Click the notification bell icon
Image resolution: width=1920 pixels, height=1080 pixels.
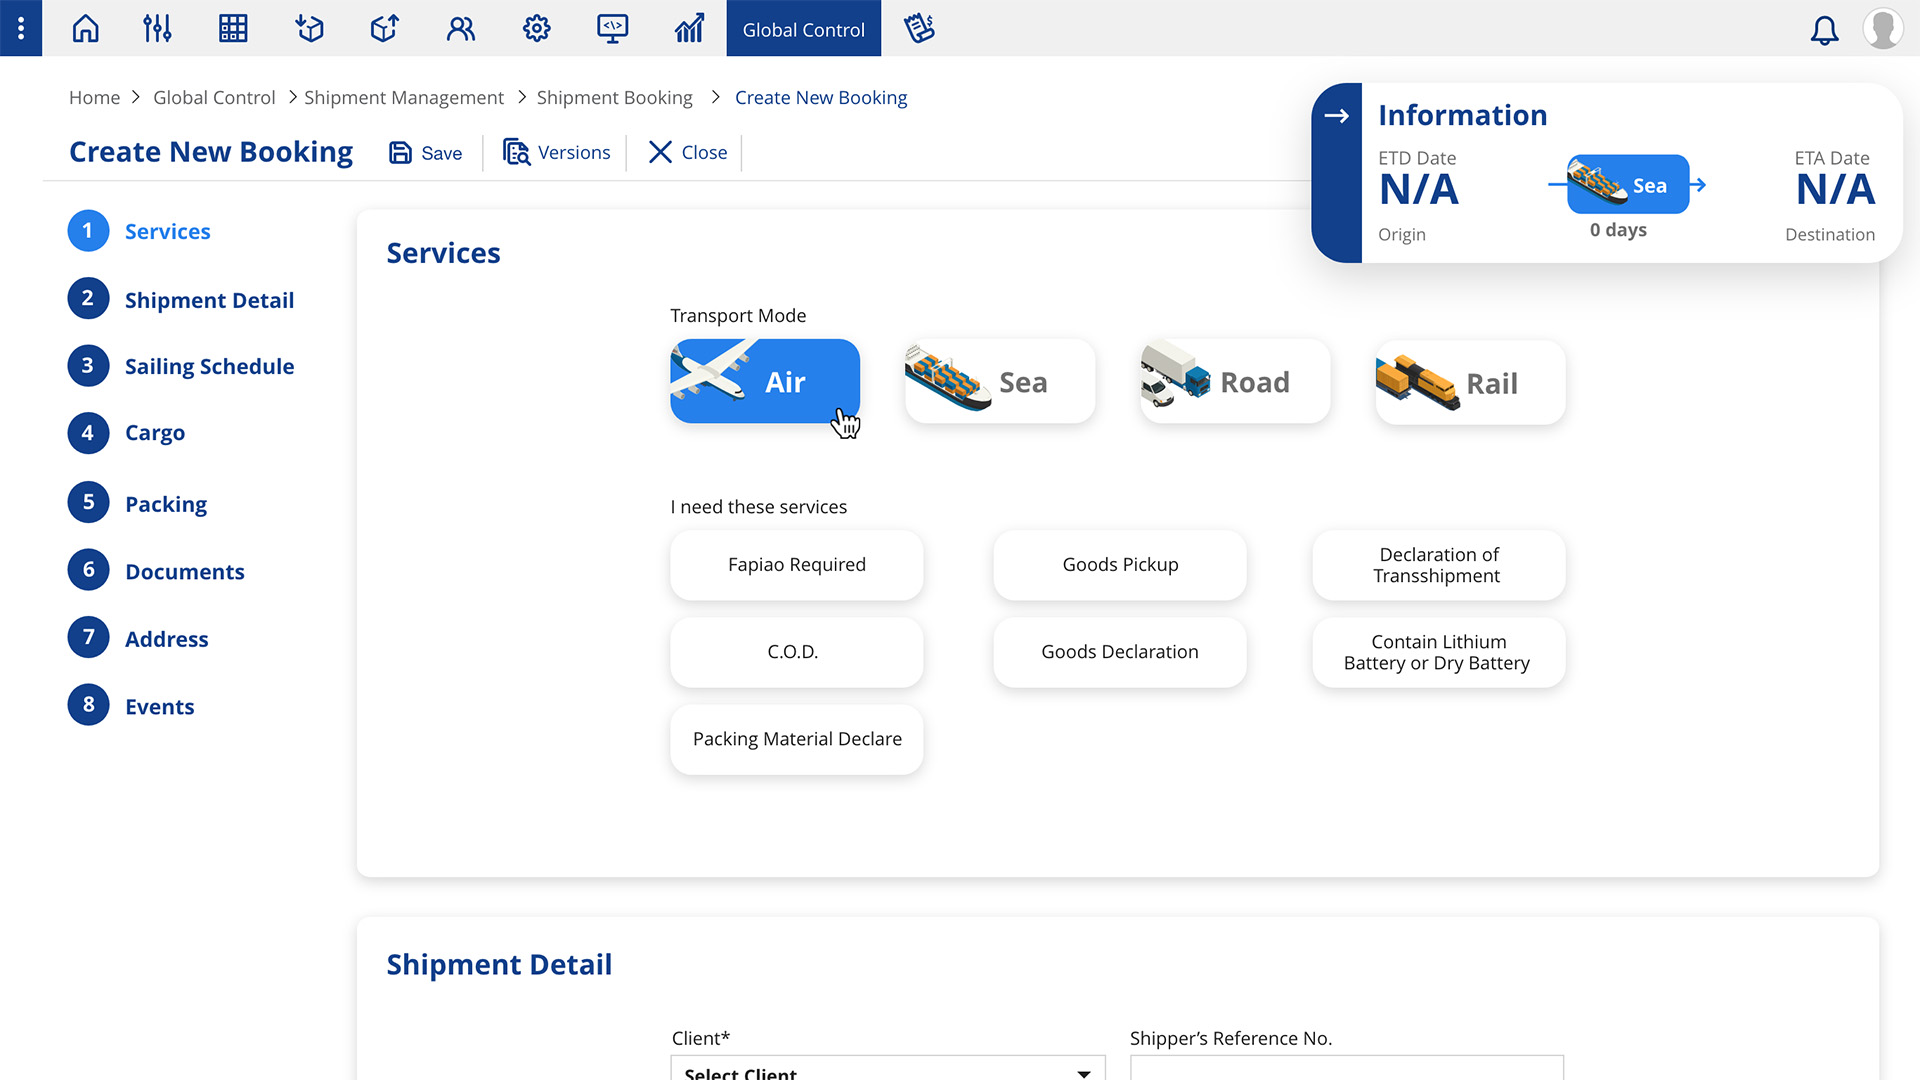[1824, 30]
